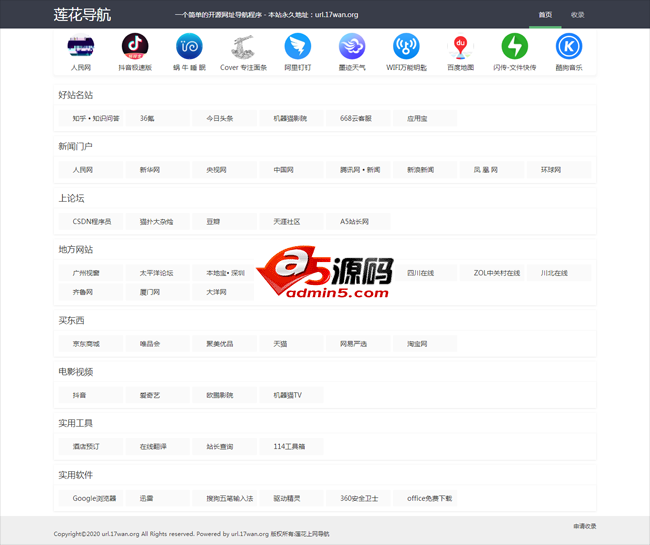Click 申请收录 in the footer
Screen dimensions: 650x545
point(585,526)
